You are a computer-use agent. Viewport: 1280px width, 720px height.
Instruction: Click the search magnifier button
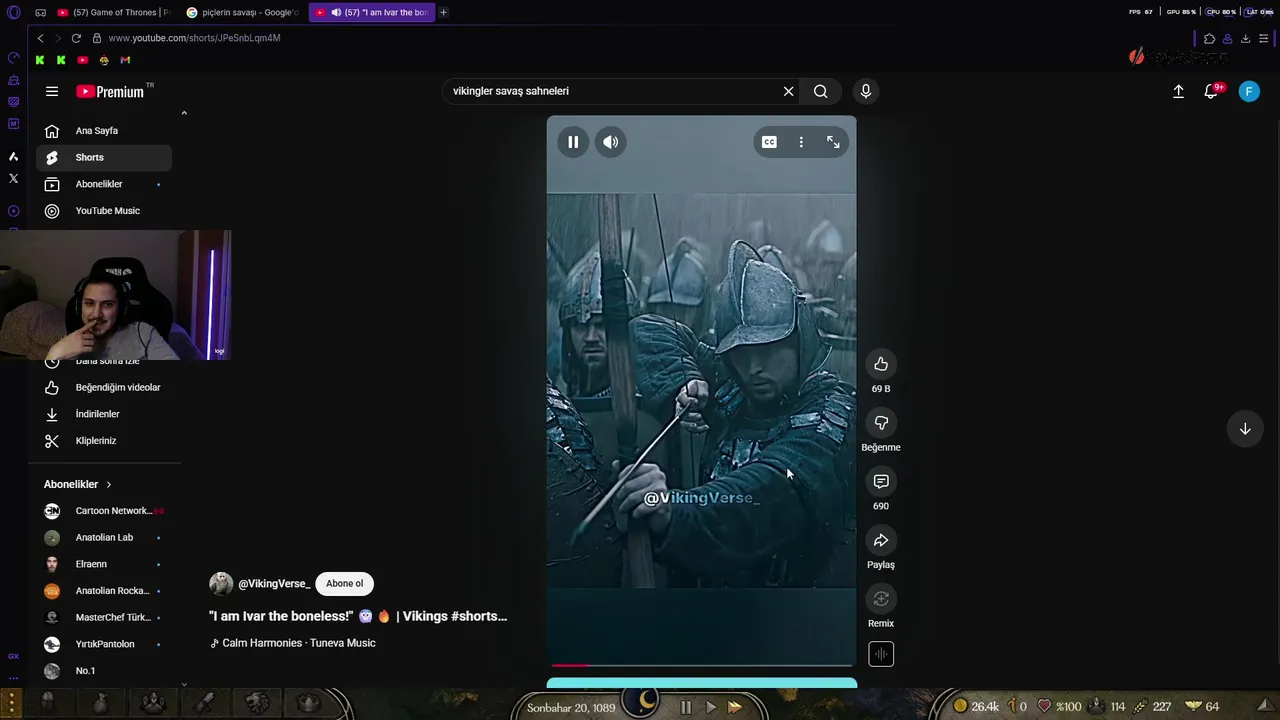point(821,91)
